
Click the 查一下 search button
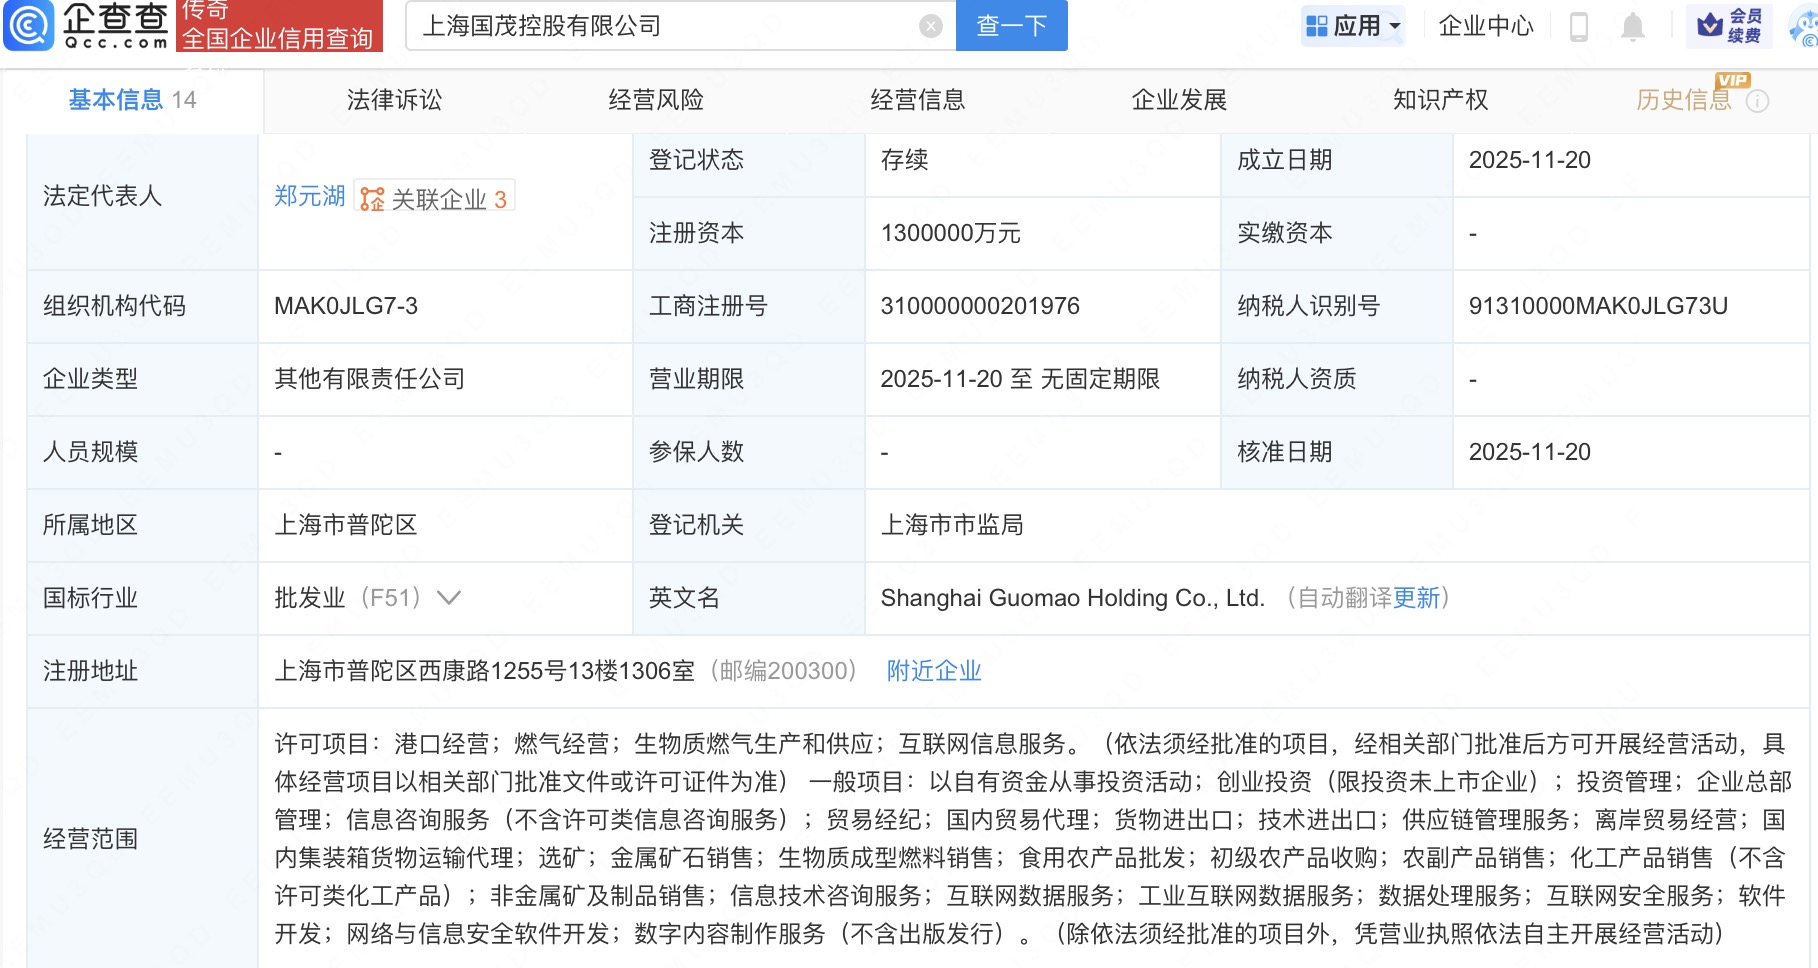pyautogui.click(x=1010, y=26)
